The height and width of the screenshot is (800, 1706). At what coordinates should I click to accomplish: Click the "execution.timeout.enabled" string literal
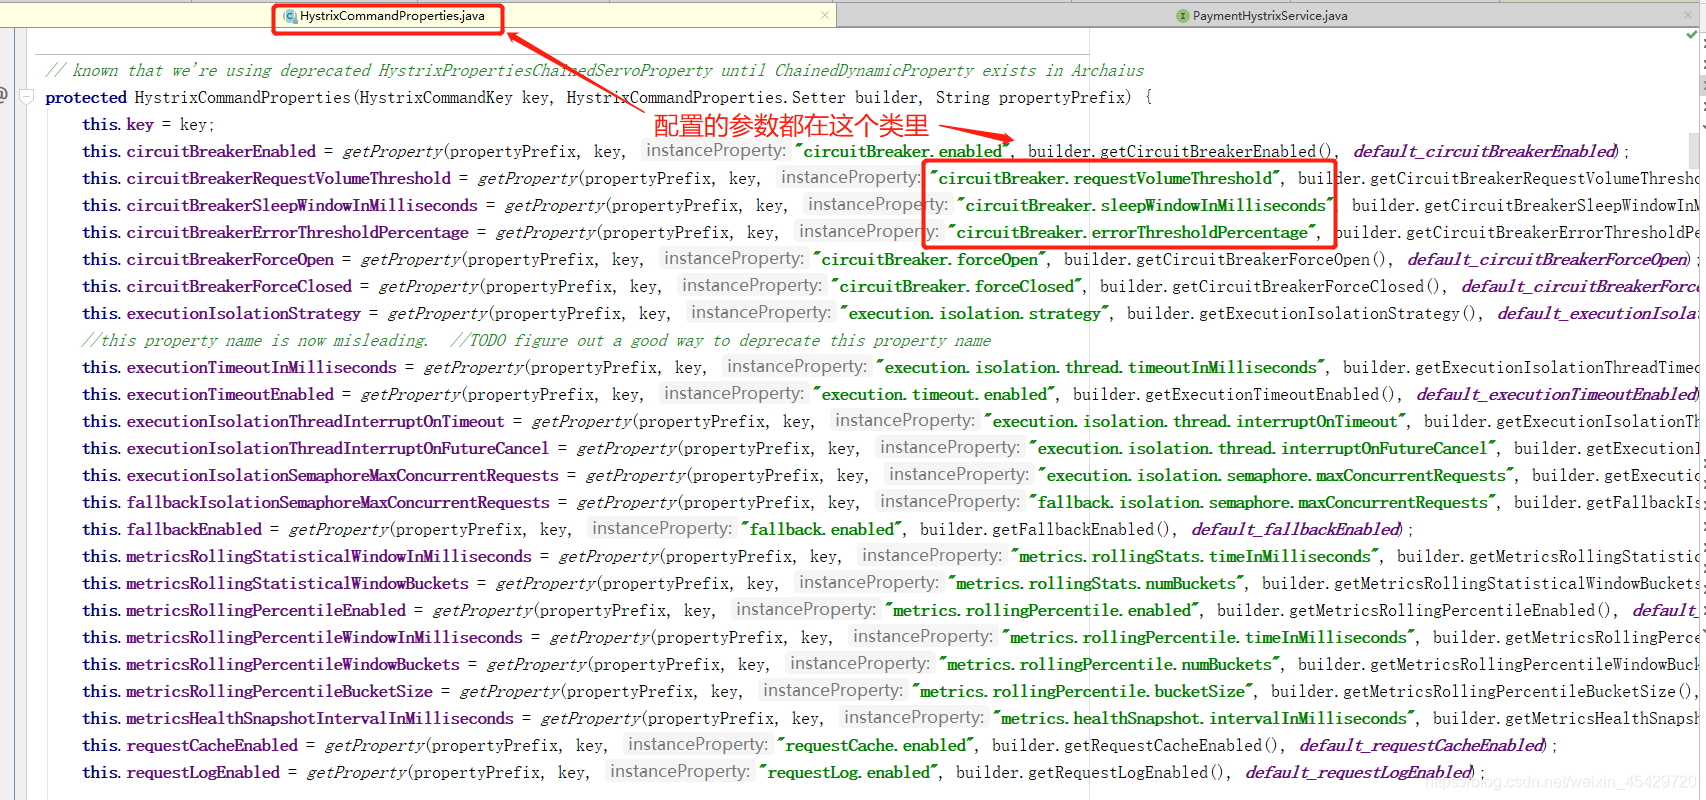tap(935, 394)
